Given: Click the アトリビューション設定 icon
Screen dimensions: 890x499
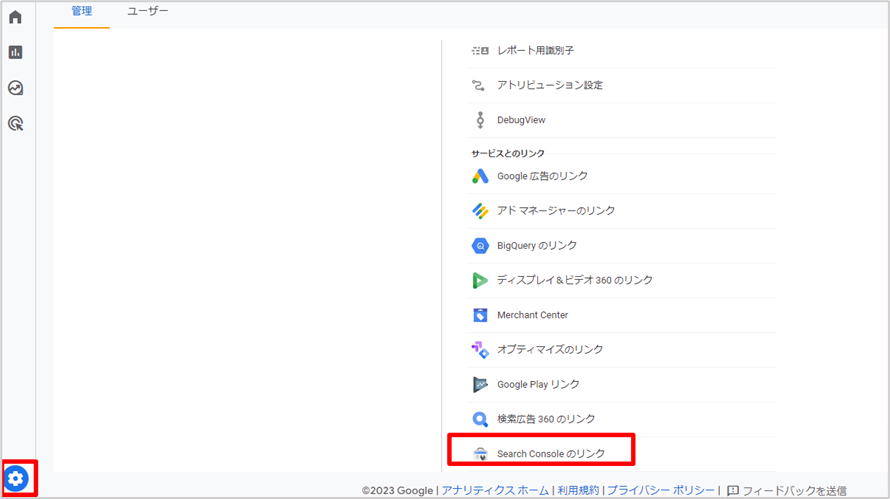Looking at the screenshot, I should [478, 85].
